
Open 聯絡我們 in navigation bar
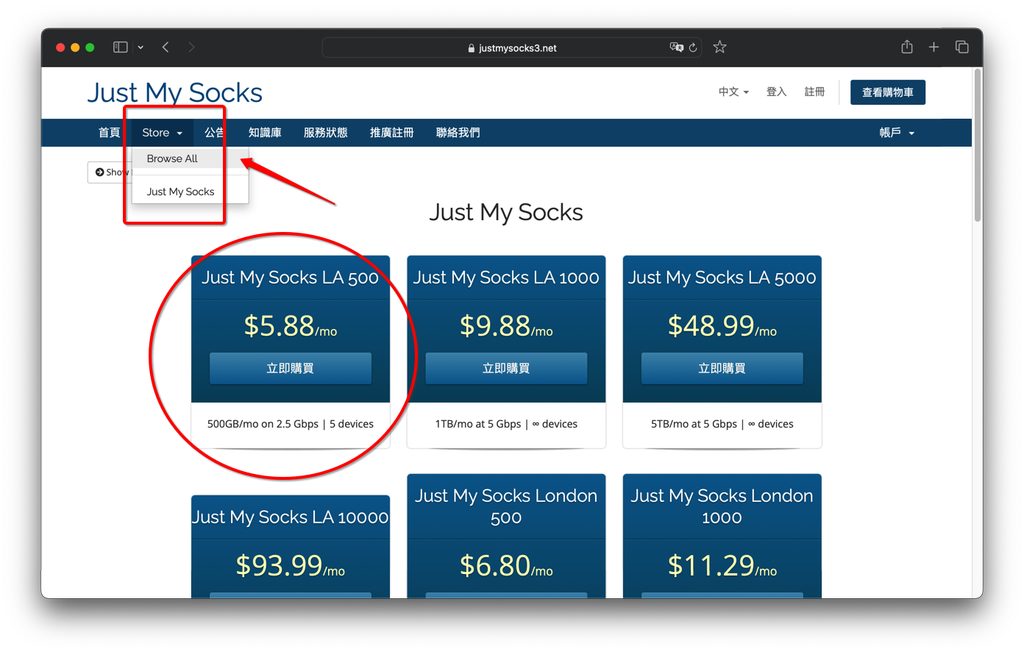(458, 133)
